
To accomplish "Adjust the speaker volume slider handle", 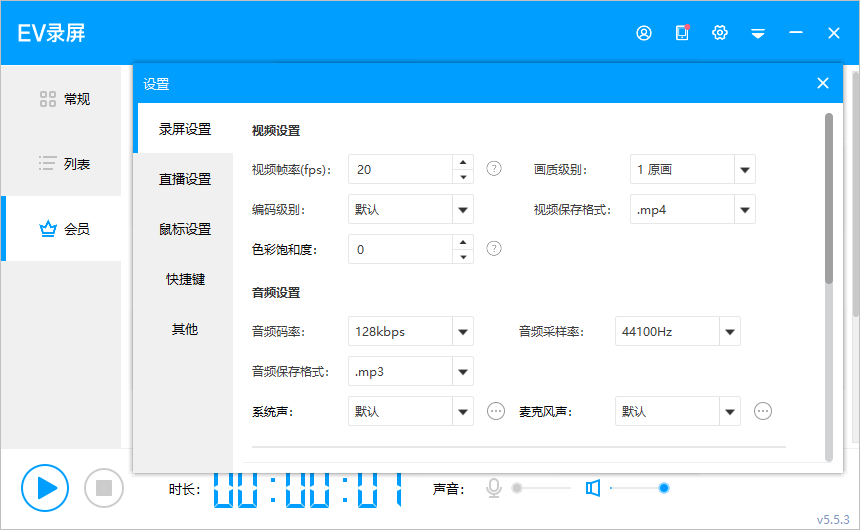I will [x=664, y=488].
